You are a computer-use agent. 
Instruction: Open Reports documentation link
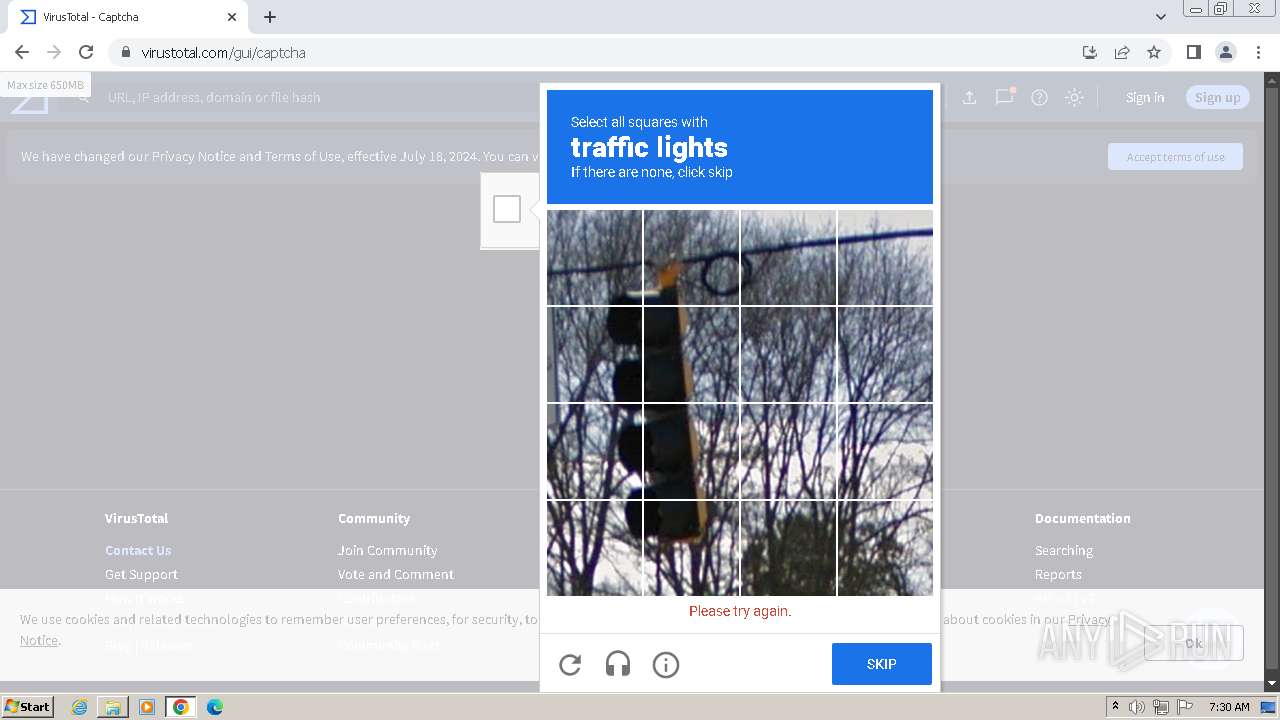click(1058, 574)
